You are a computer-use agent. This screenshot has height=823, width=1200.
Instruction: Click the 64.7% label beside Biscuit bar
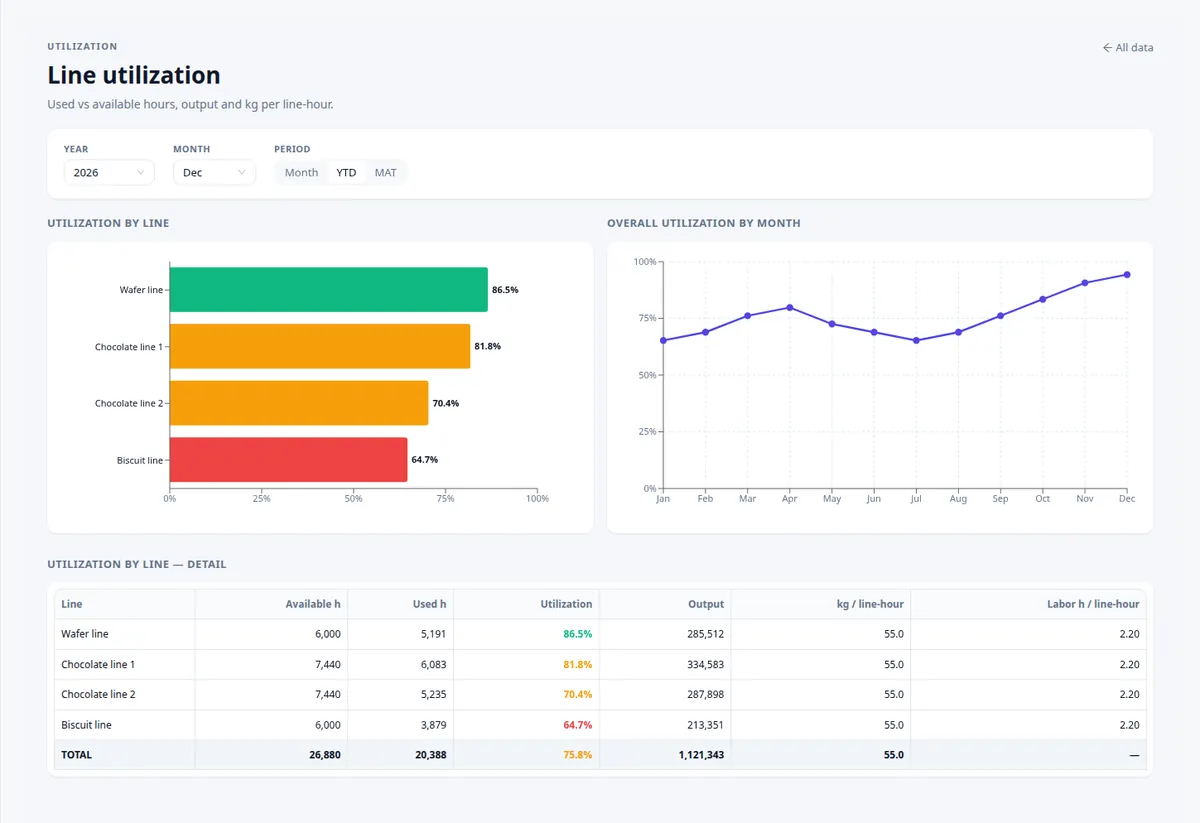[424, 460]
